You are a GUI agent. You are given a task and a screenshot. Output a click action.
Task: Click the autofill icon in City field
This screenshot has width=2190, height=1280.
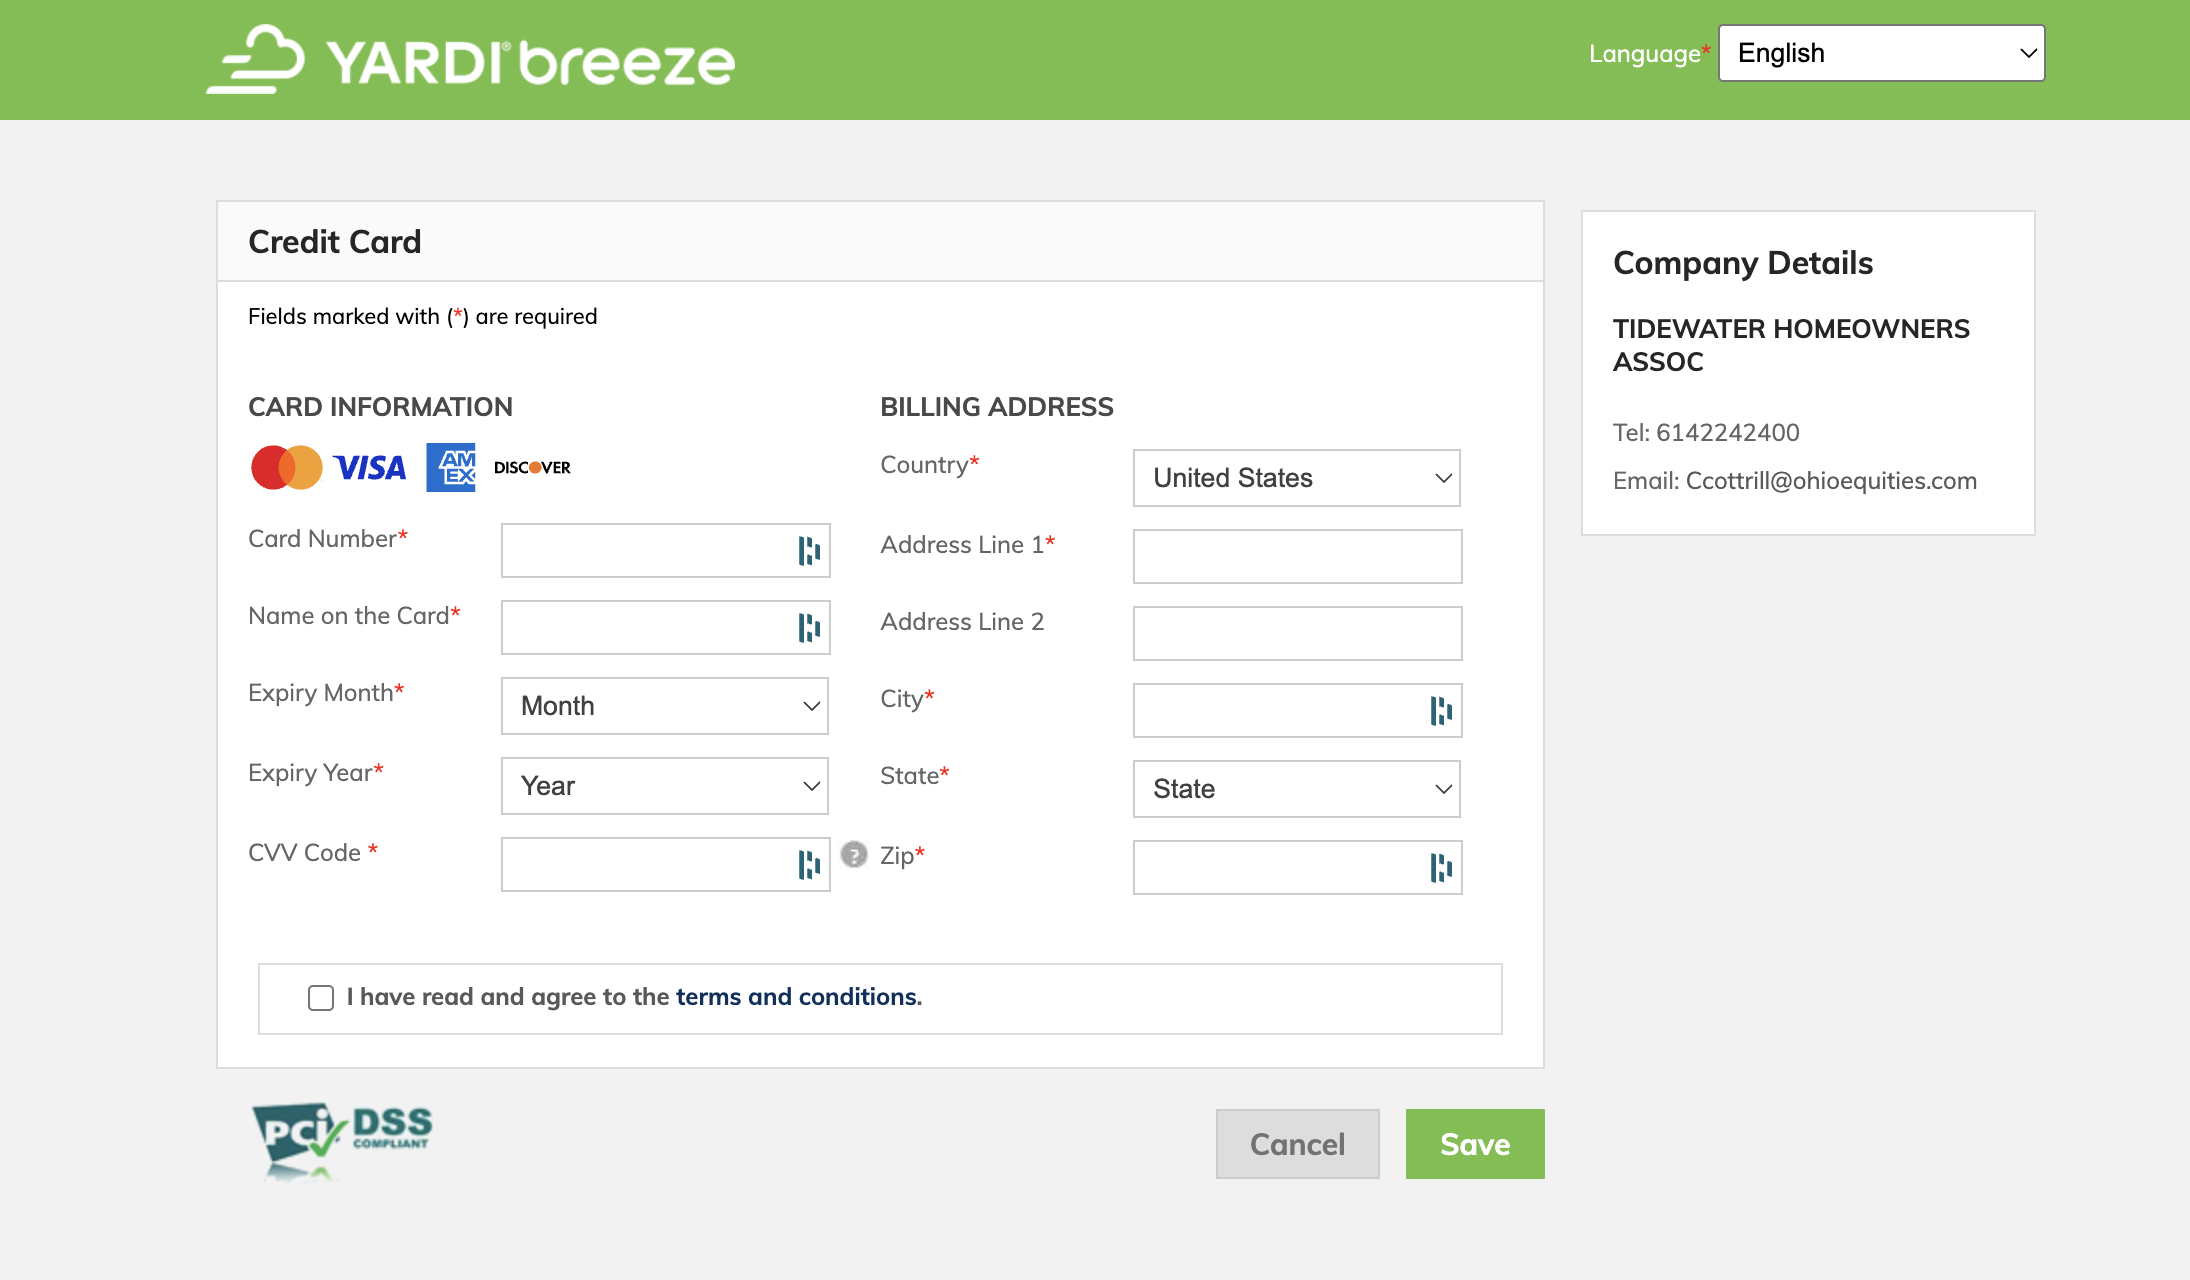coord(1441,711)
